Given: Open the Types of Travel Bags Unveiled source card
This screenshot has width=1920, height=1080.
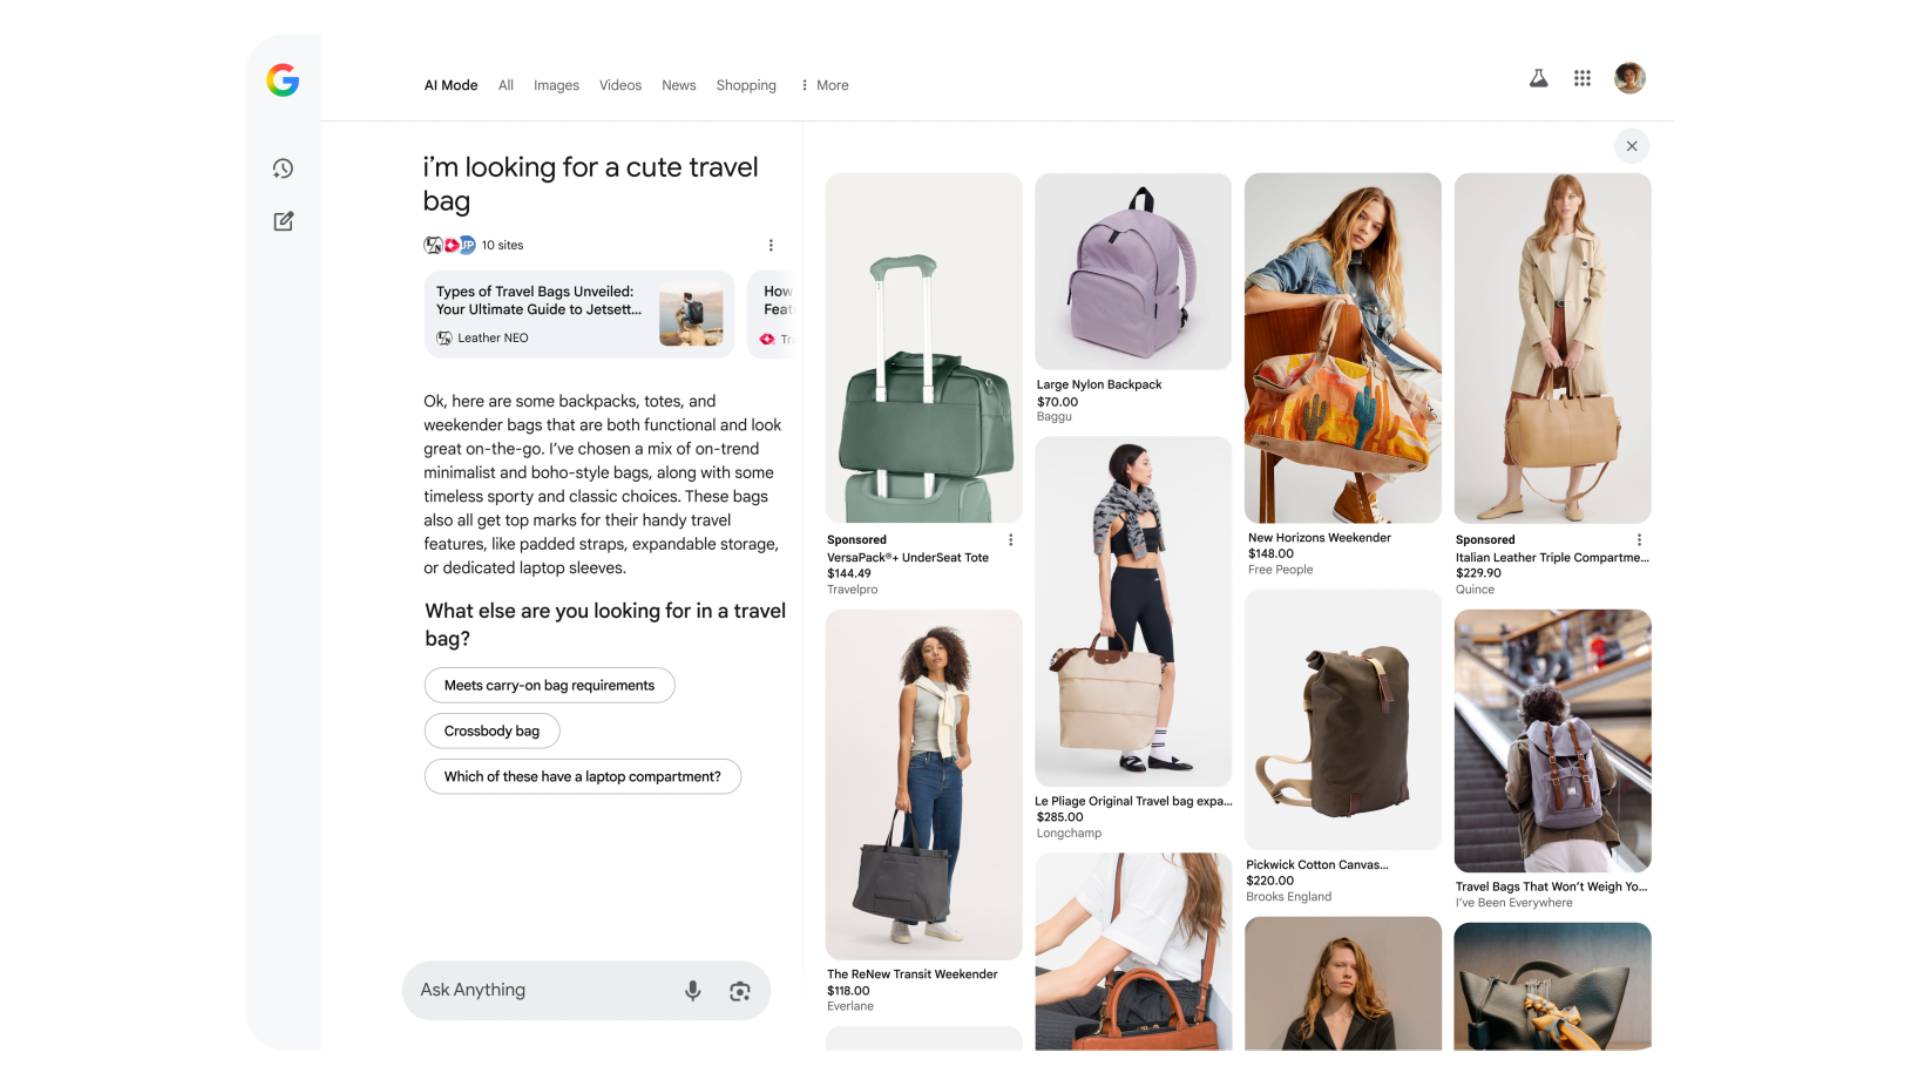Looking at the screenshot, I should click(578, 314).
